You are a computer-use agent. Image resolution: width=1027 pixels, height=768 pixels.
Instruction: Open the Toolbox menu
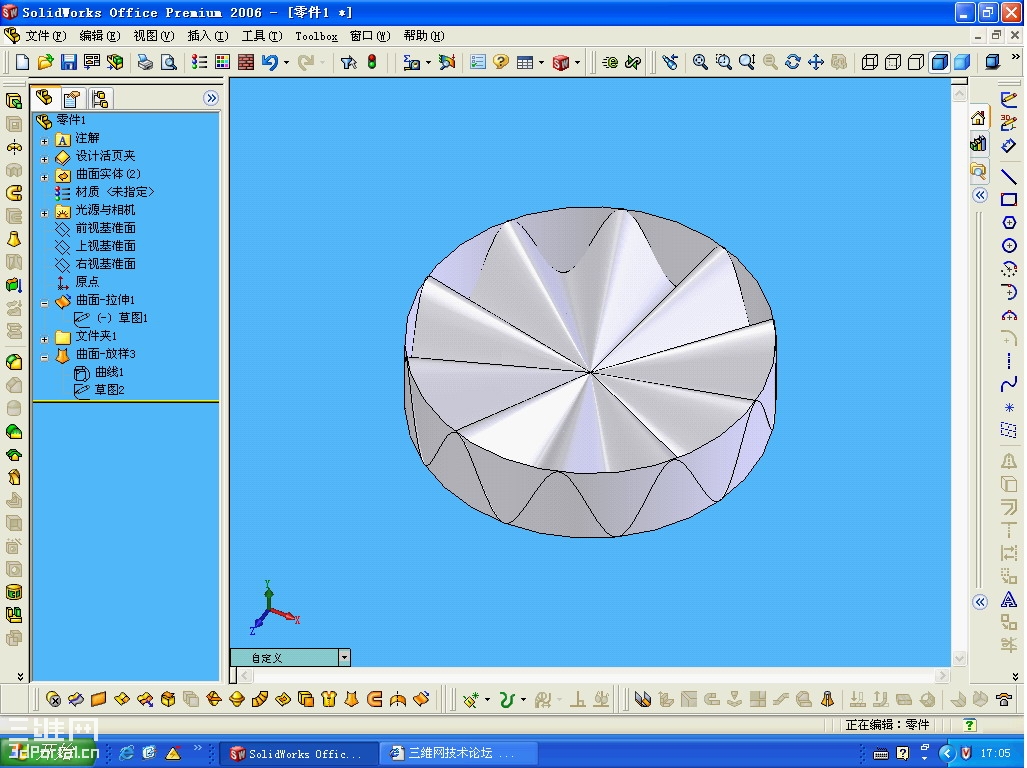[x=316, y=36]
